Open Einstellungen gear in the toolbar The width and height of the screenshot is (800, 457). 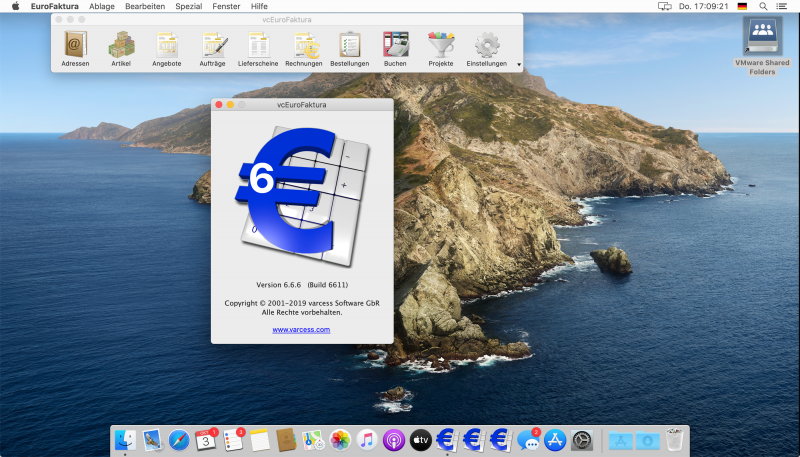[x=487, y=49]
